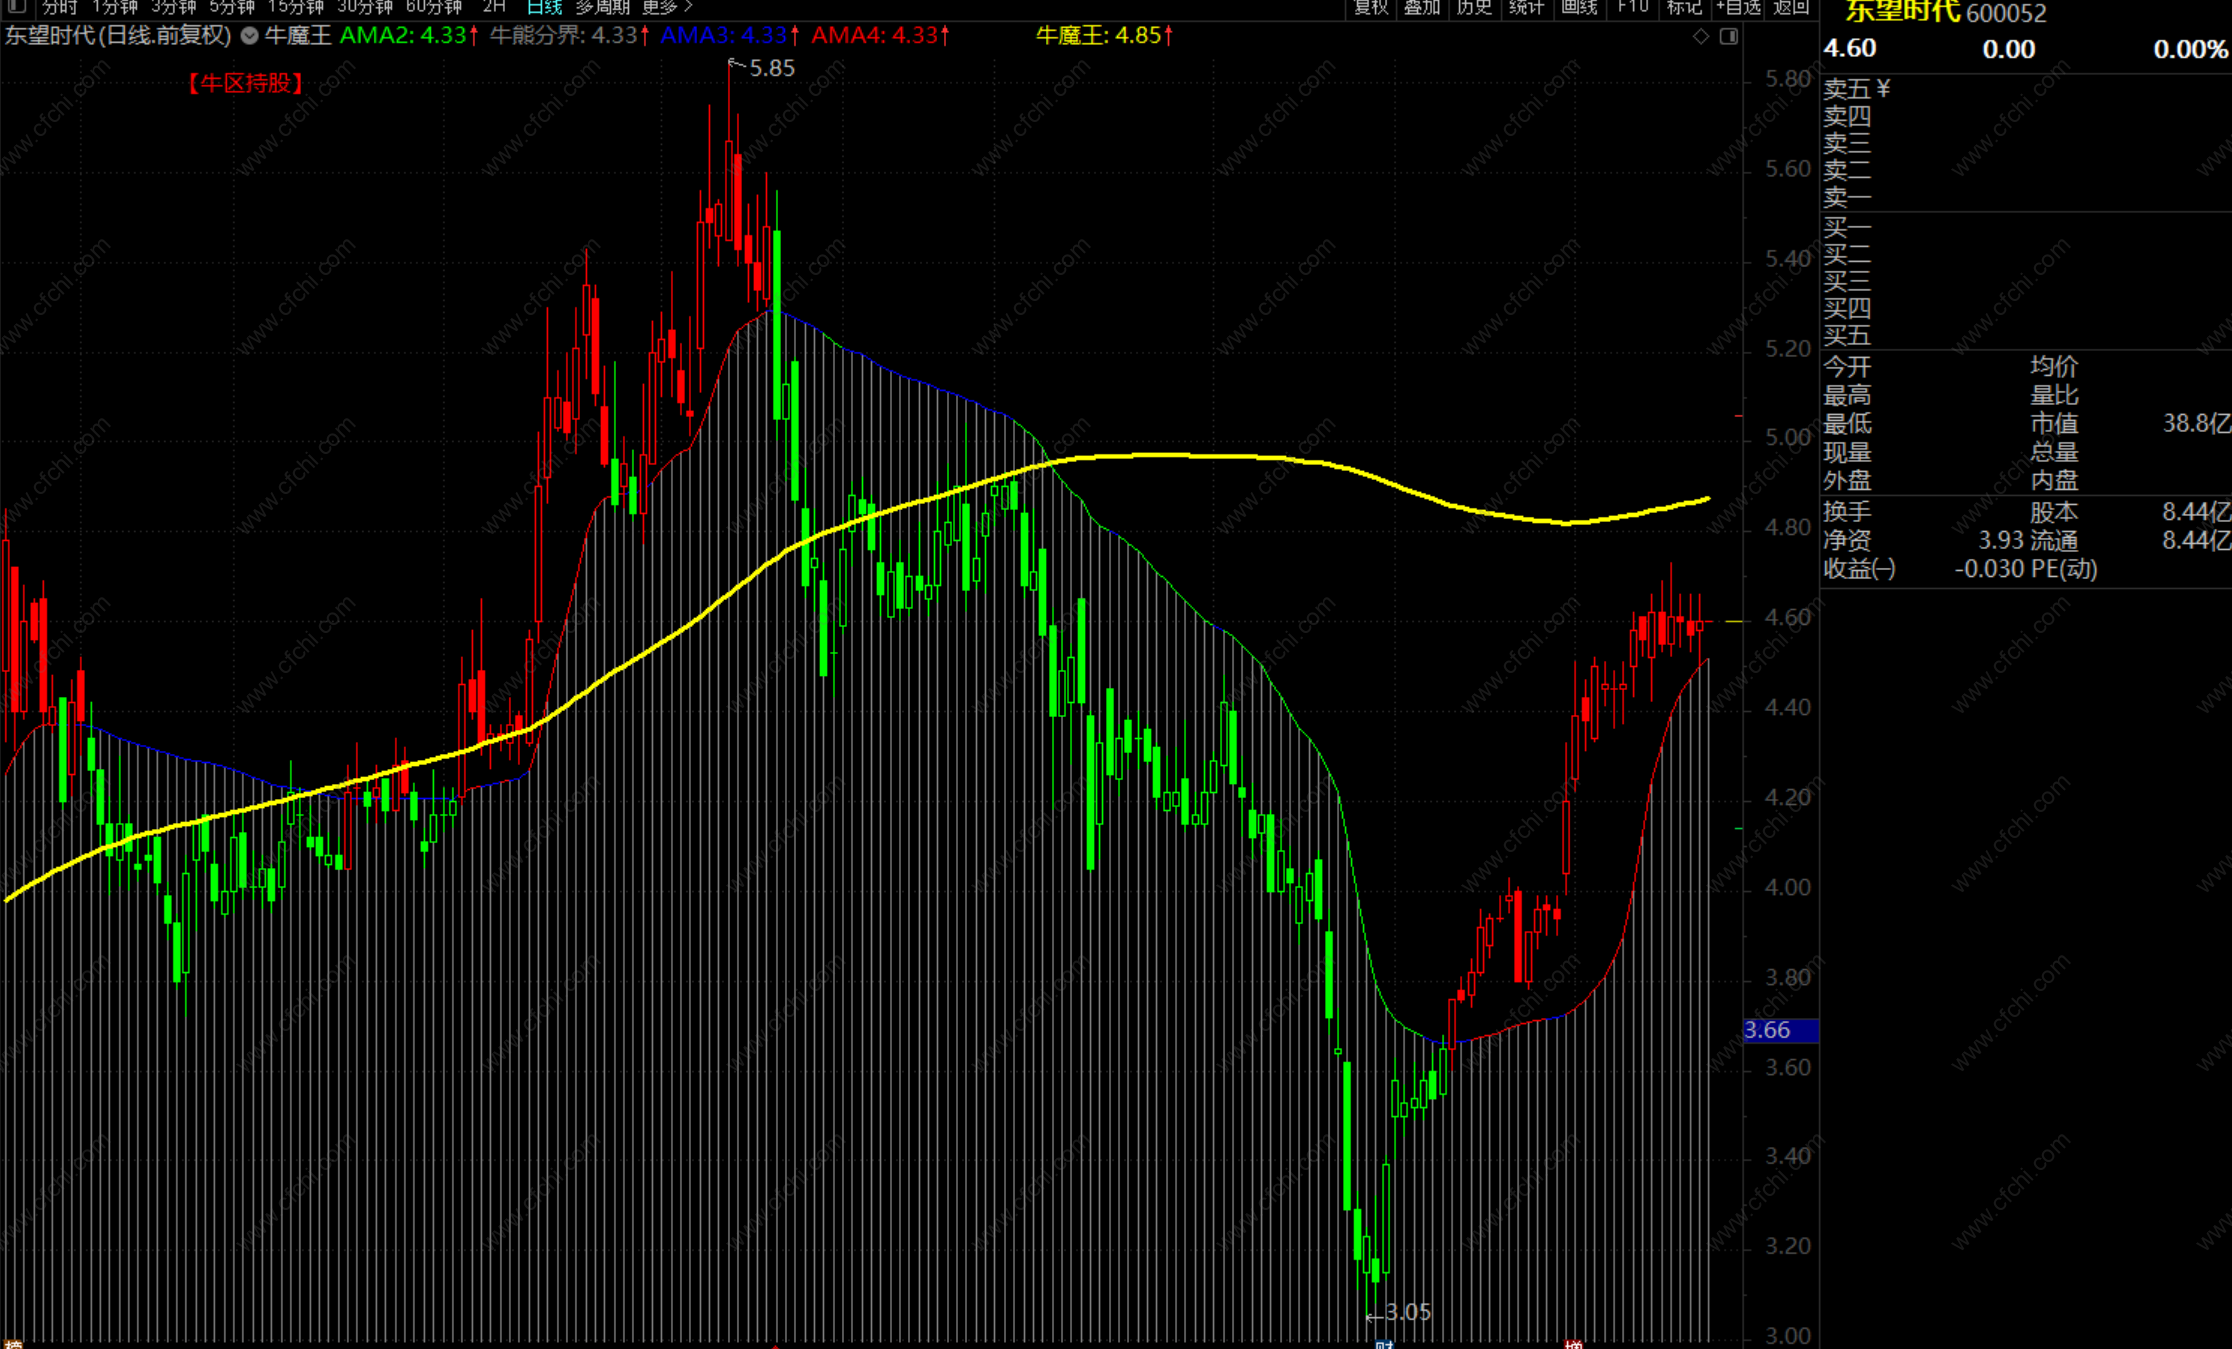Open the F10 company info
Screen dimensions: 2232x1349
pos(1633,6)
